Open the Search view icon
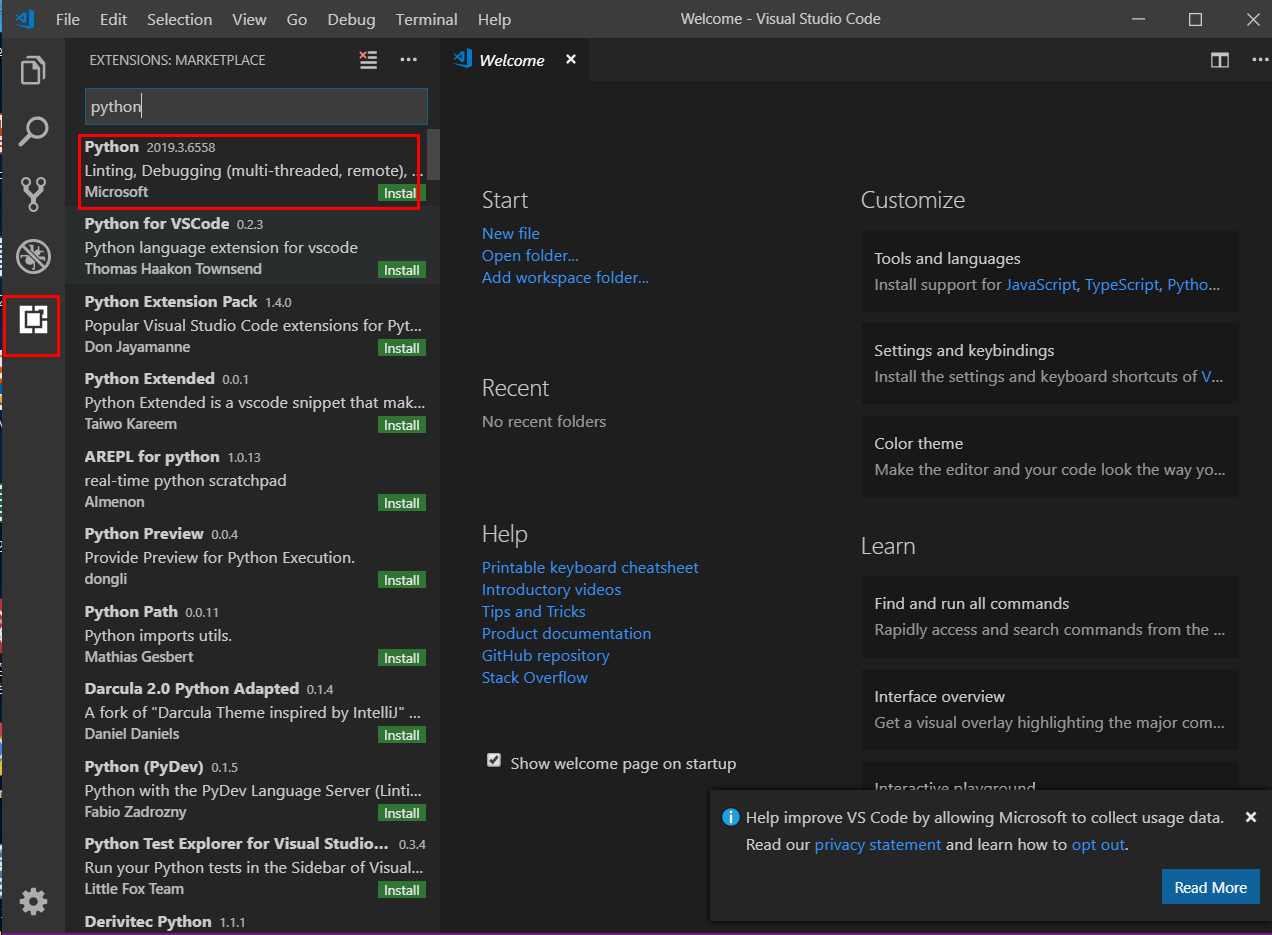 click(33, 131)
